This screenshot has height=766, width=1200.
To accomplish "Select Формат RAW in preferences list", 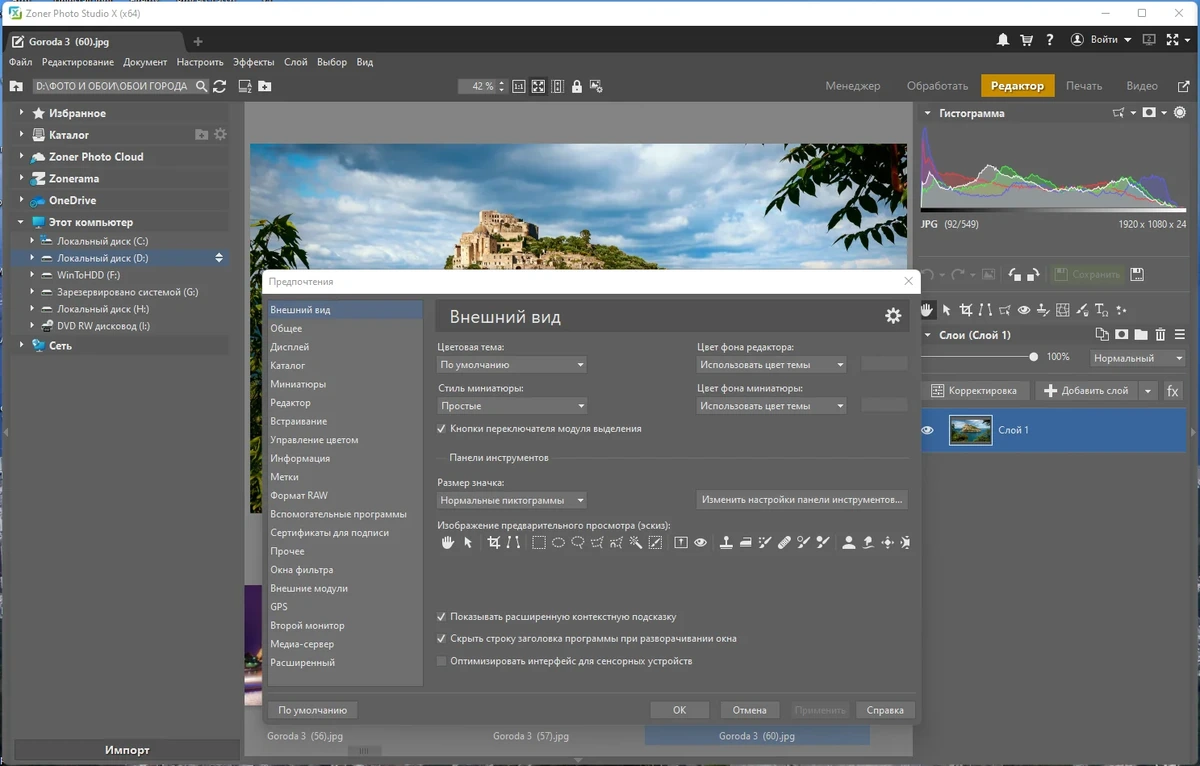I will [x=344, y=496].
